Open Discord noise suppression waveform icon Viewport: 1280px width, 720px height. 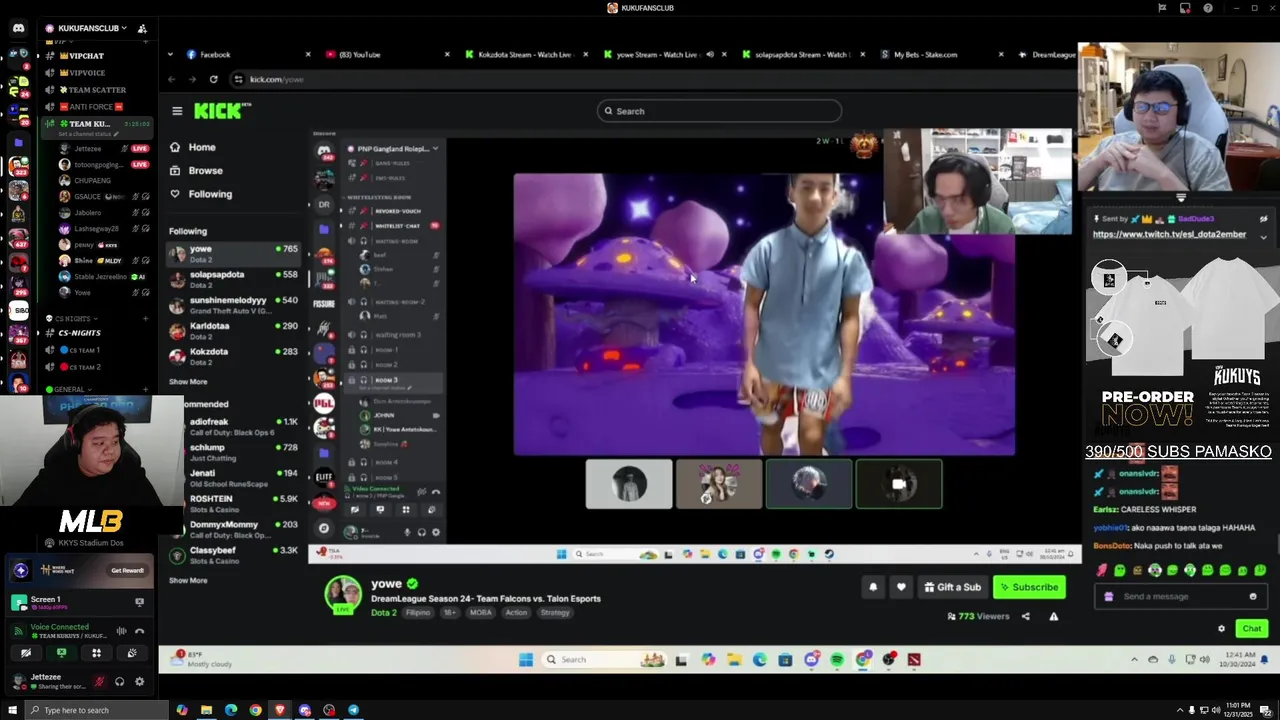(x=121, y=630)
